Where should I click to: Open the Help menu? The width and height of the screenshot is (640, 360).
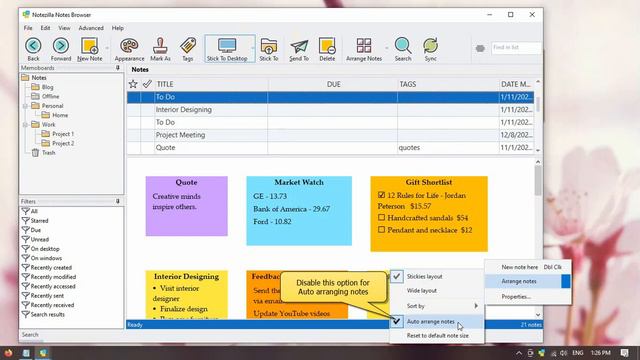[x=118, y=28]
